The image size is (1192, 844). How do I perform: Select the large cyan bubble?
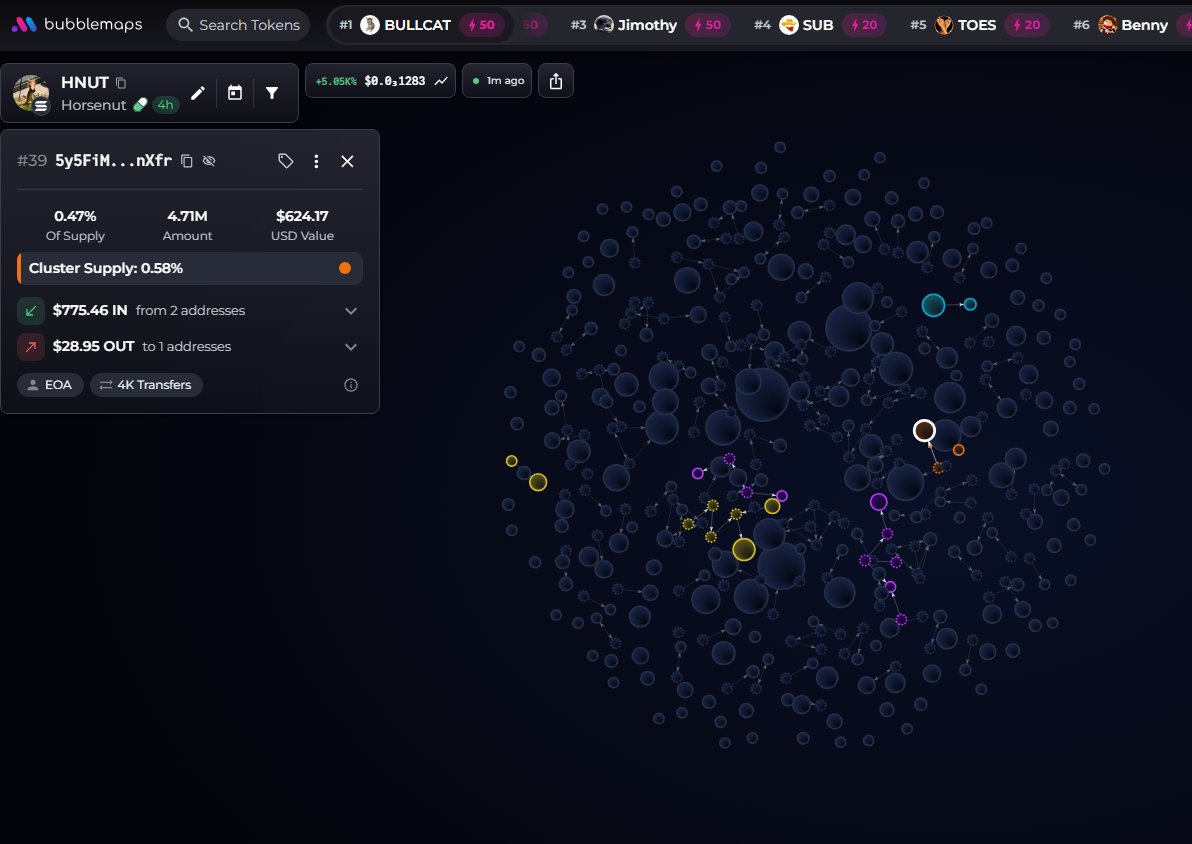pos(934,305)
